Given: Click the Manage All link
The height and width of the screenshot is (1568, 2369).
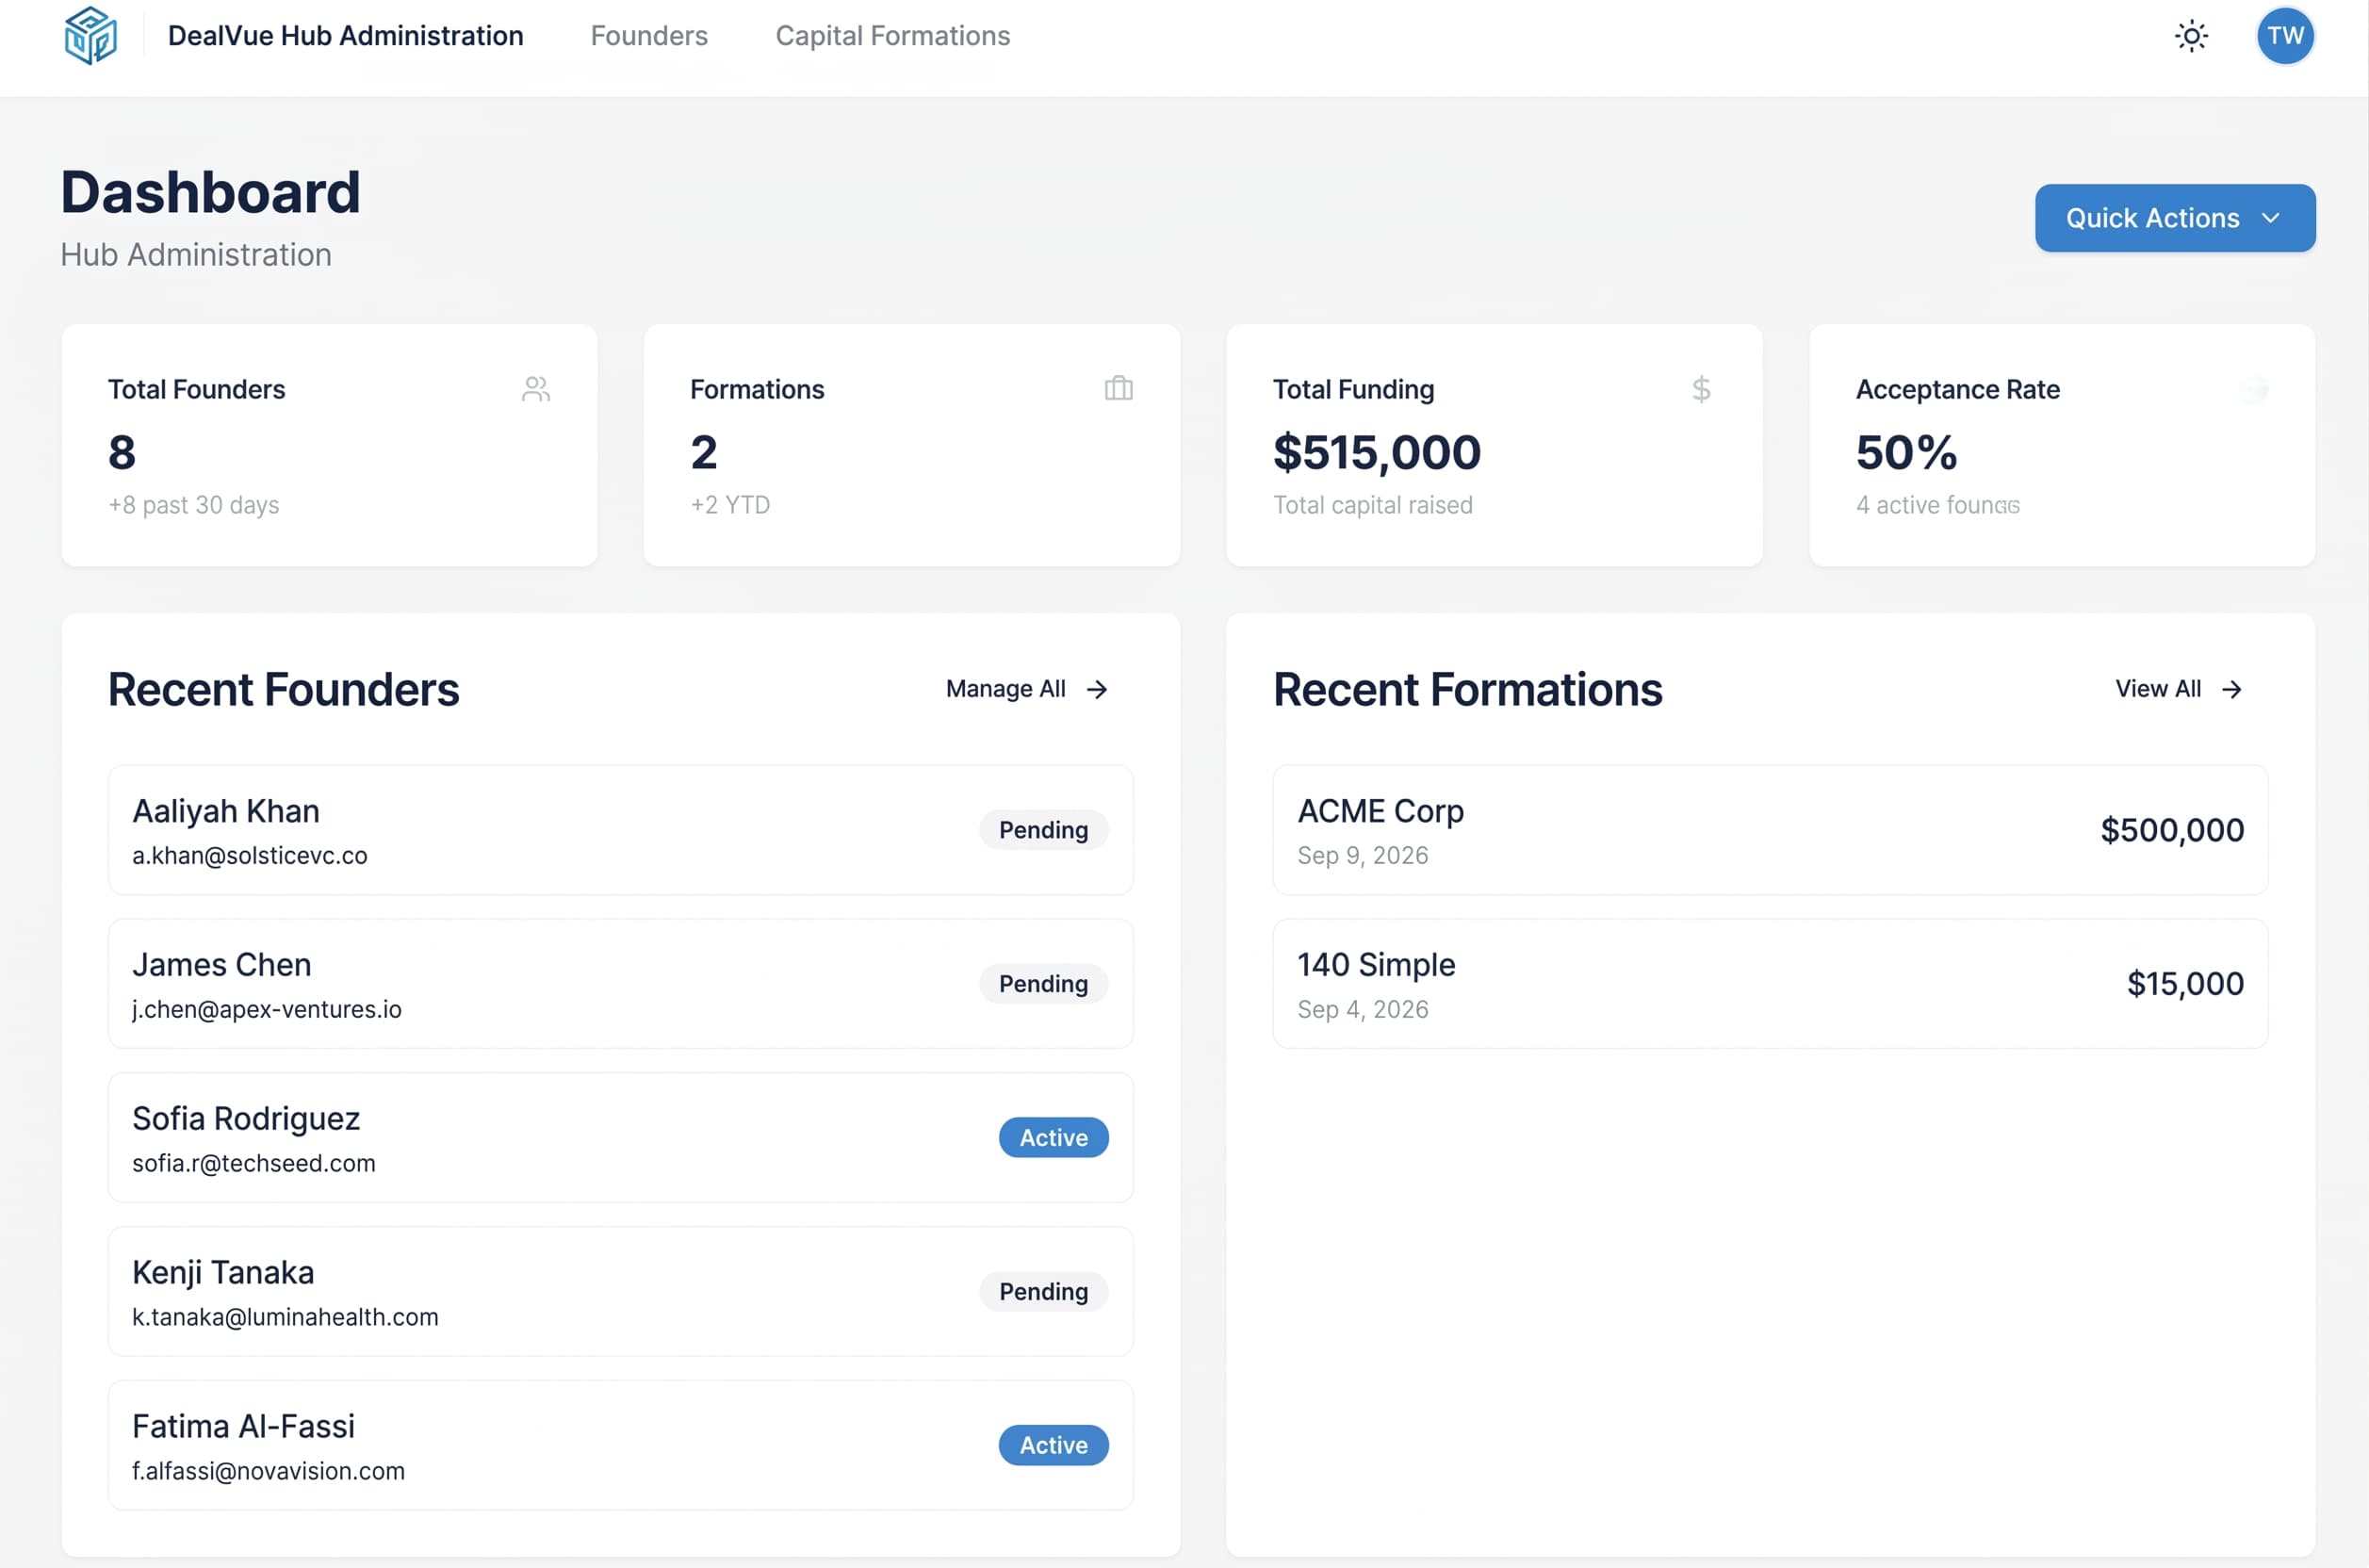Looking at the screenshot, I should point(1027,689).
